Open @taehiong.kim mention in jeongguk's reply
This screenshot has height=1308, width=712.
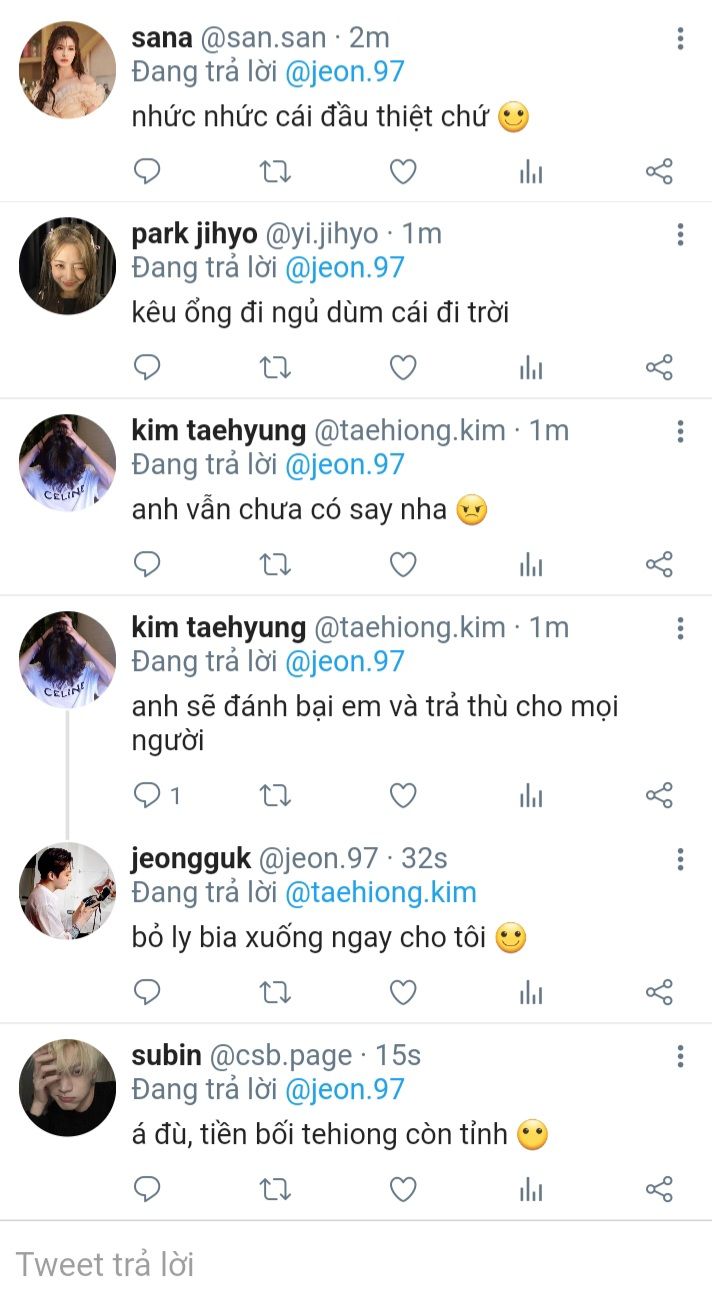pos(380,892)
